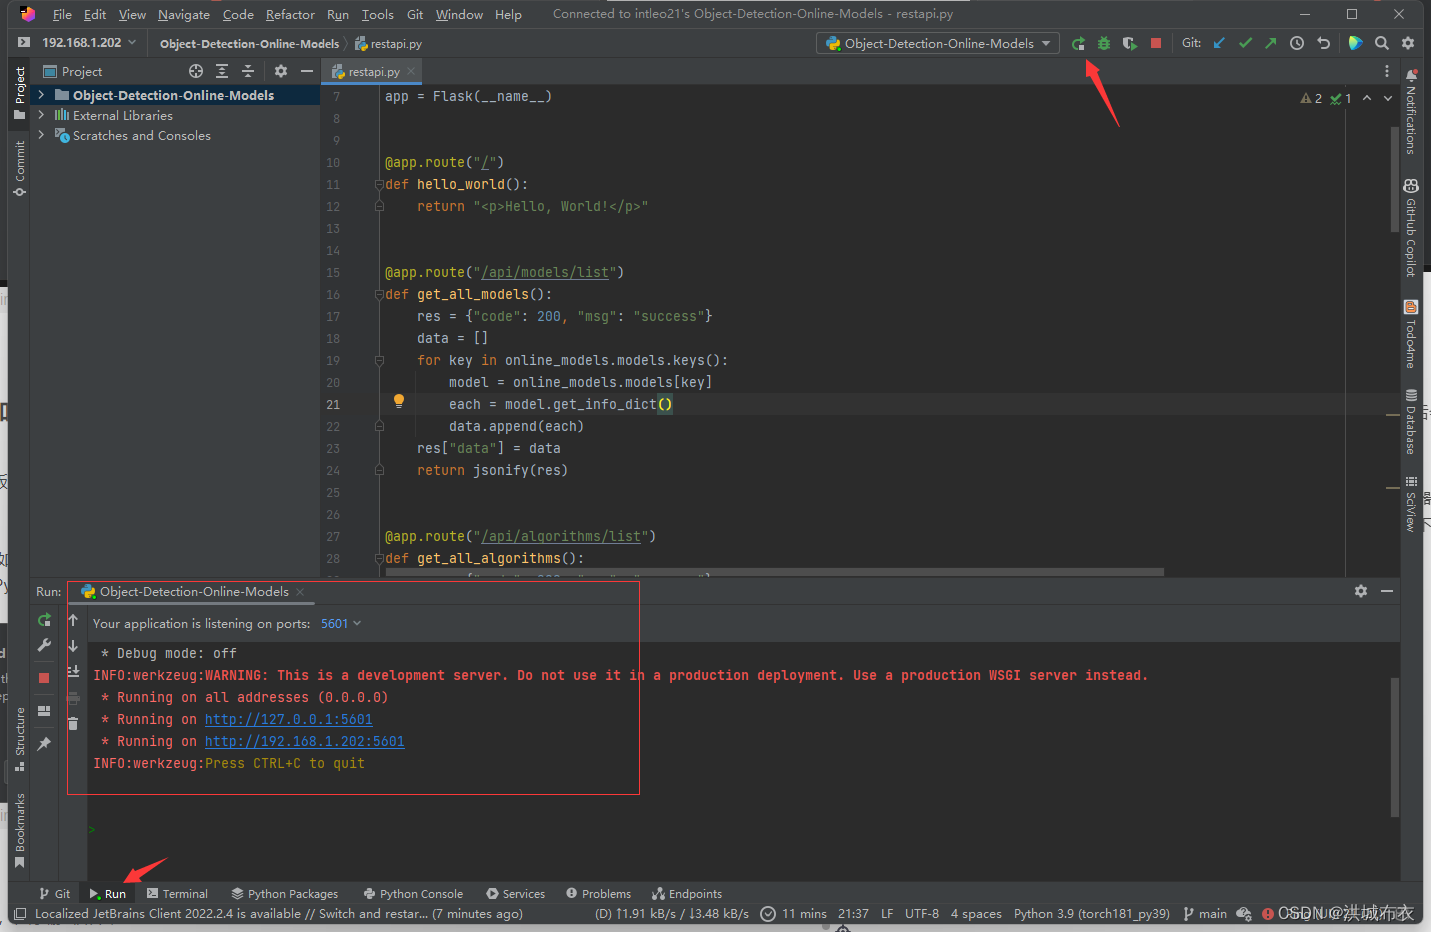The image size is (1431, 932).
Task: Open the Problems tool button
Action: (x=599, y=894)
